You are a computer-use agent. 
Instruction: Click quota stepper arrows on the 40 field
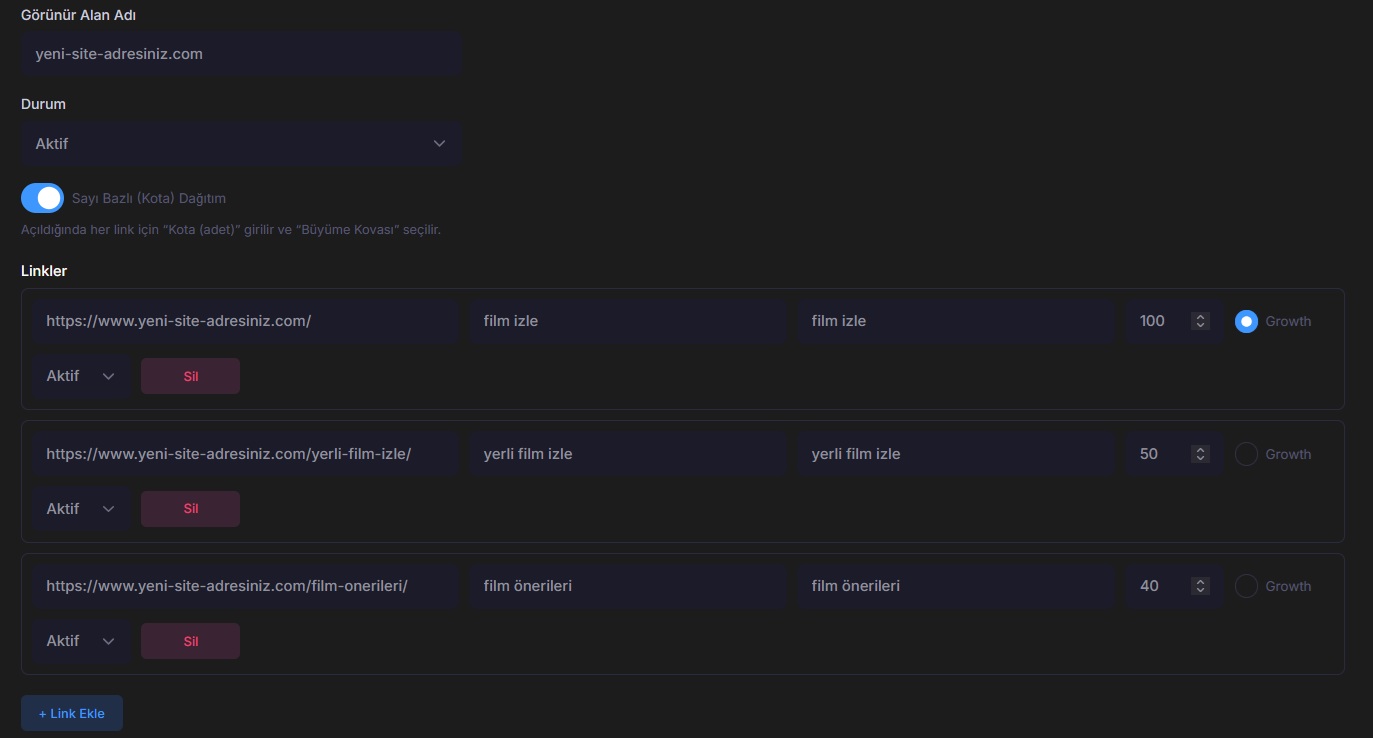coord(1201,586)
